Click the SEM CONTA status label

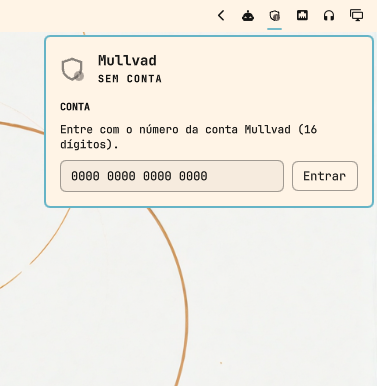click(130, 79)
